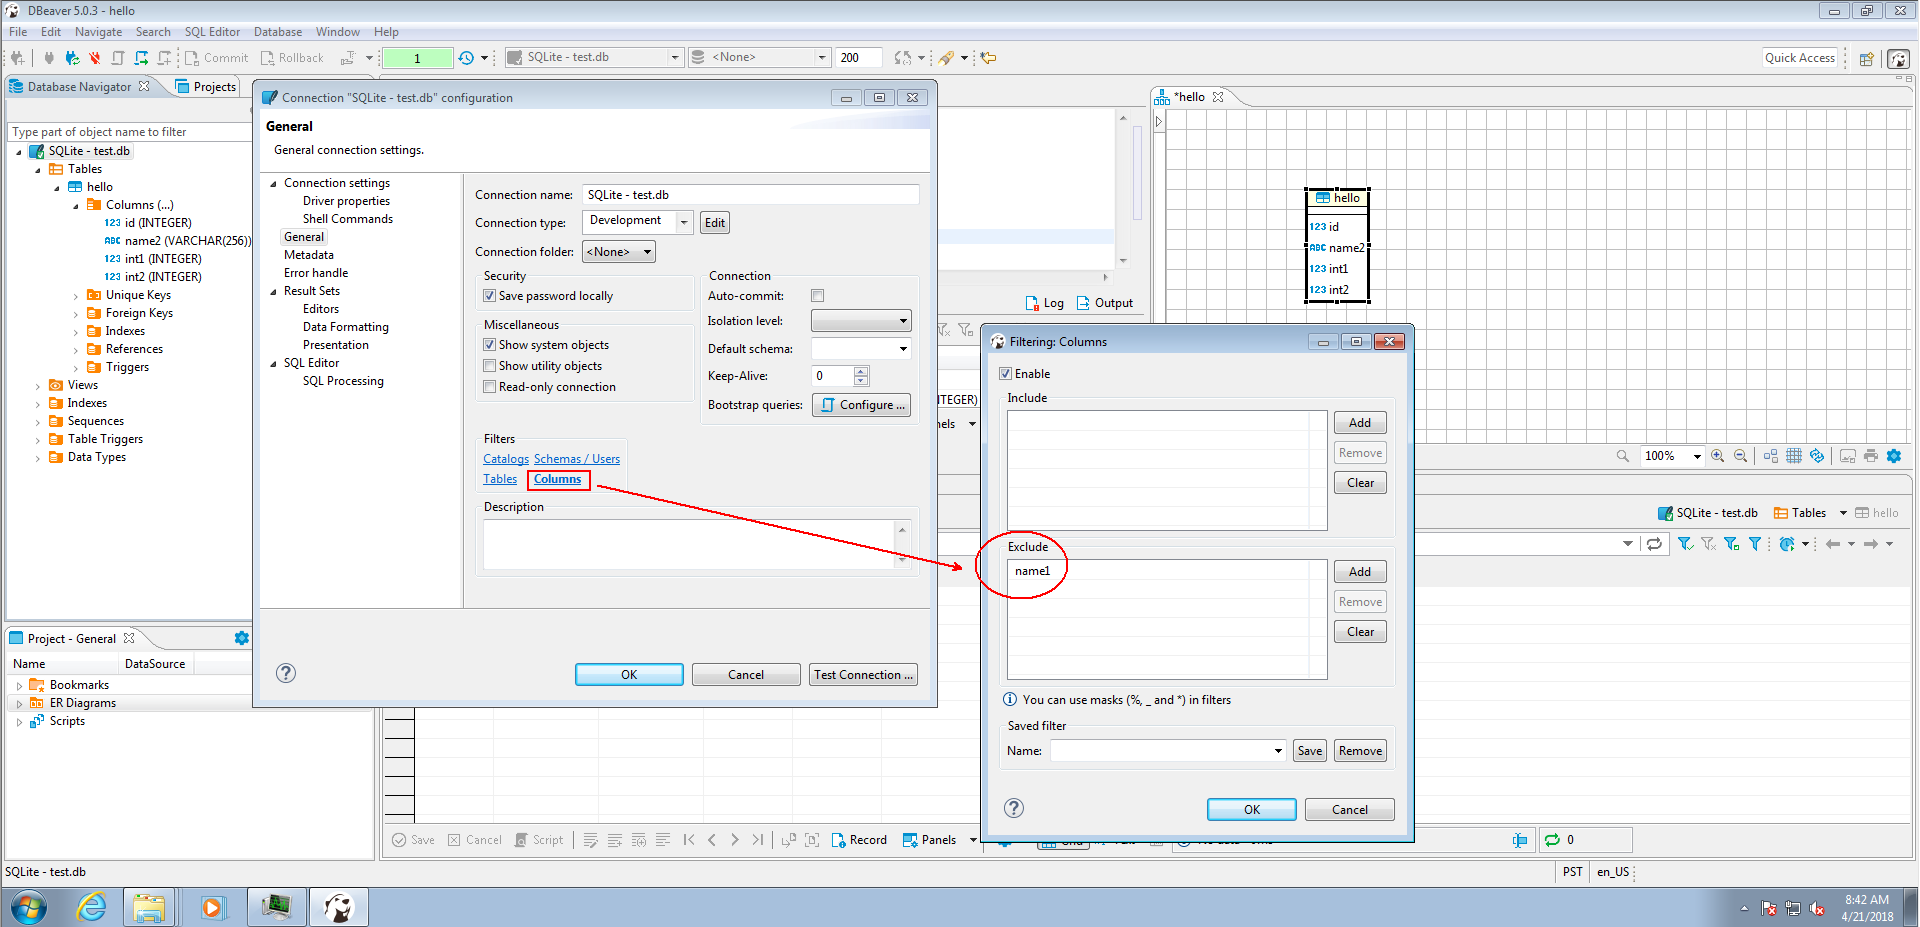Click the help icon in Connection configuration dialog
The width and height of the screenshot is (1920, 927).
pos(286,673)
